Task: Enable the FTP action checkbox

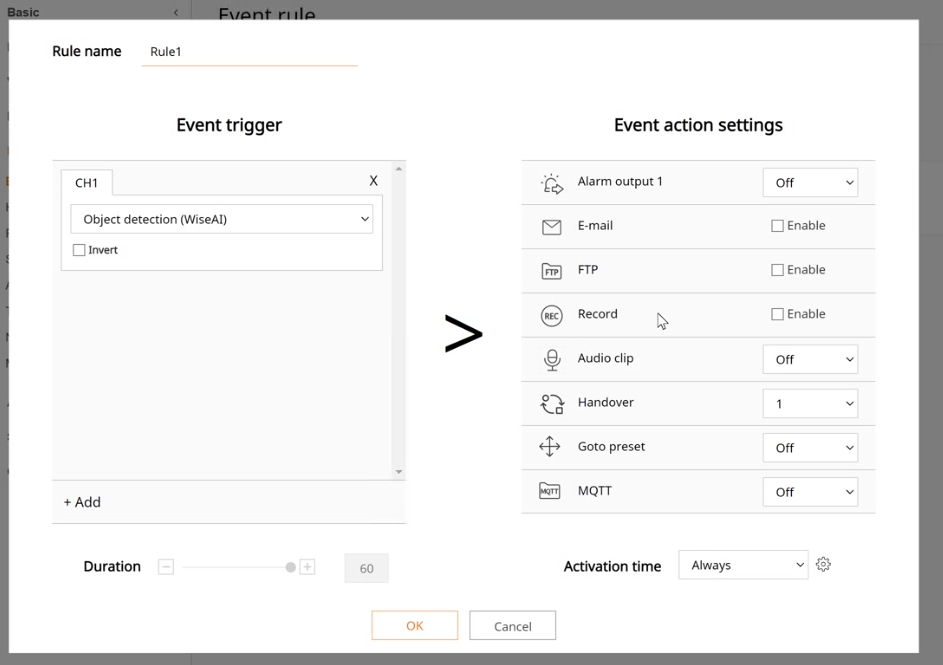Action: point(777,270)
